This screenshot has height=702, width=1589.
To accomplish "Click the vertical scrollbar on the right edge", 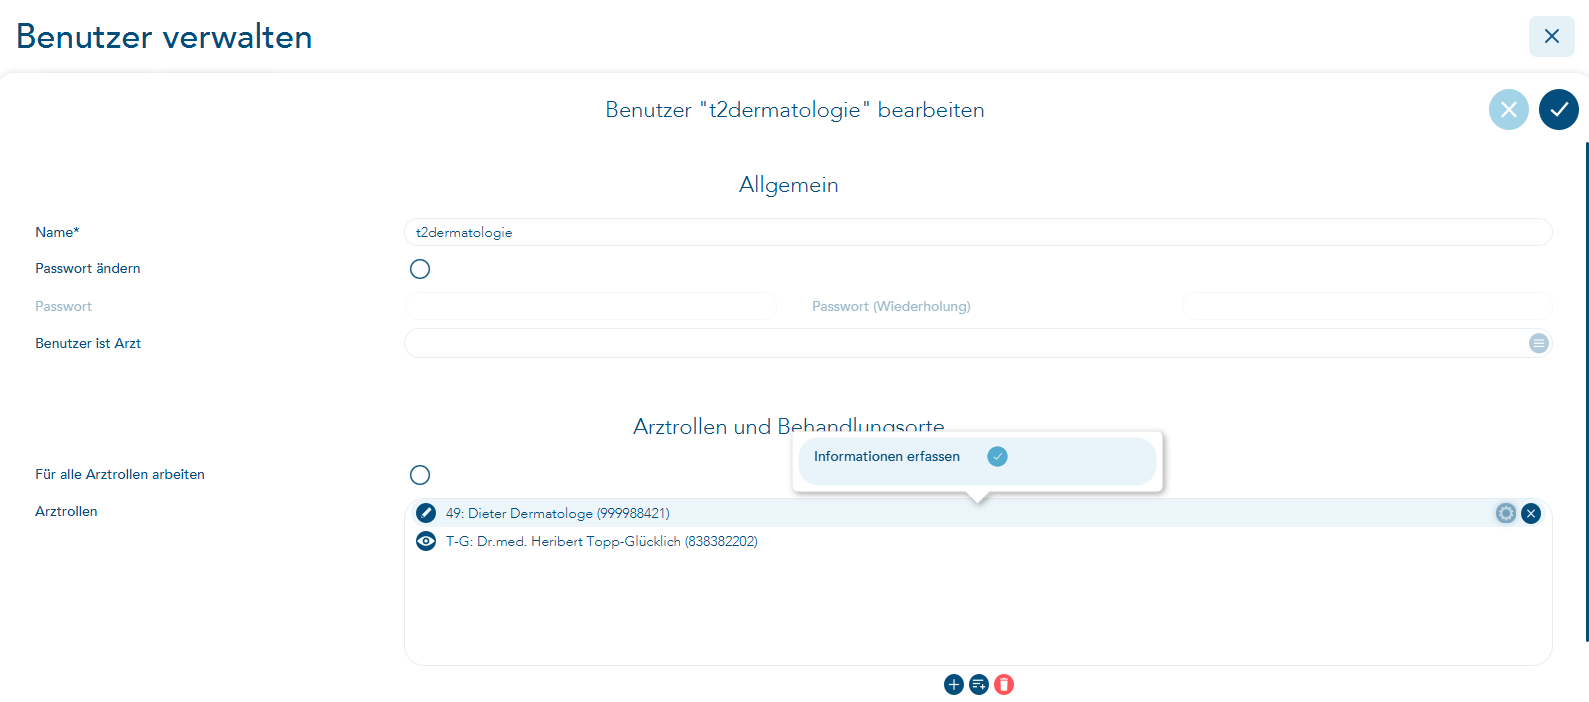I will [x=1586, y=392].
